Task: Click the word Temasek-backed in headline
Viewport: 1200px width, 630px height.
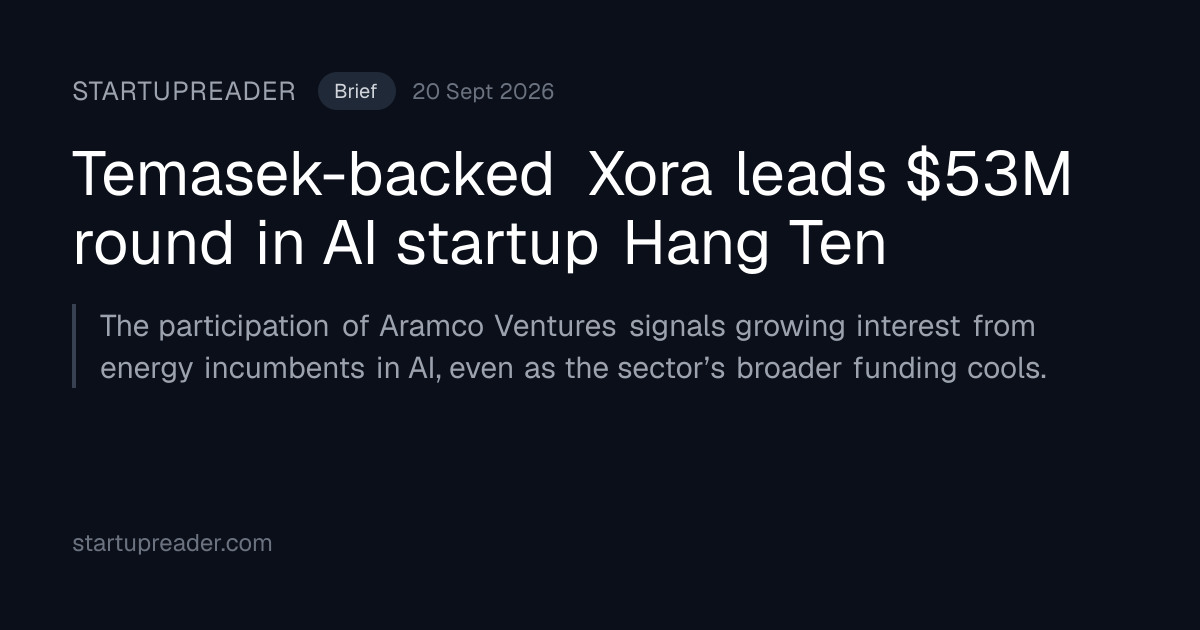Action: (x=313, y=176)
